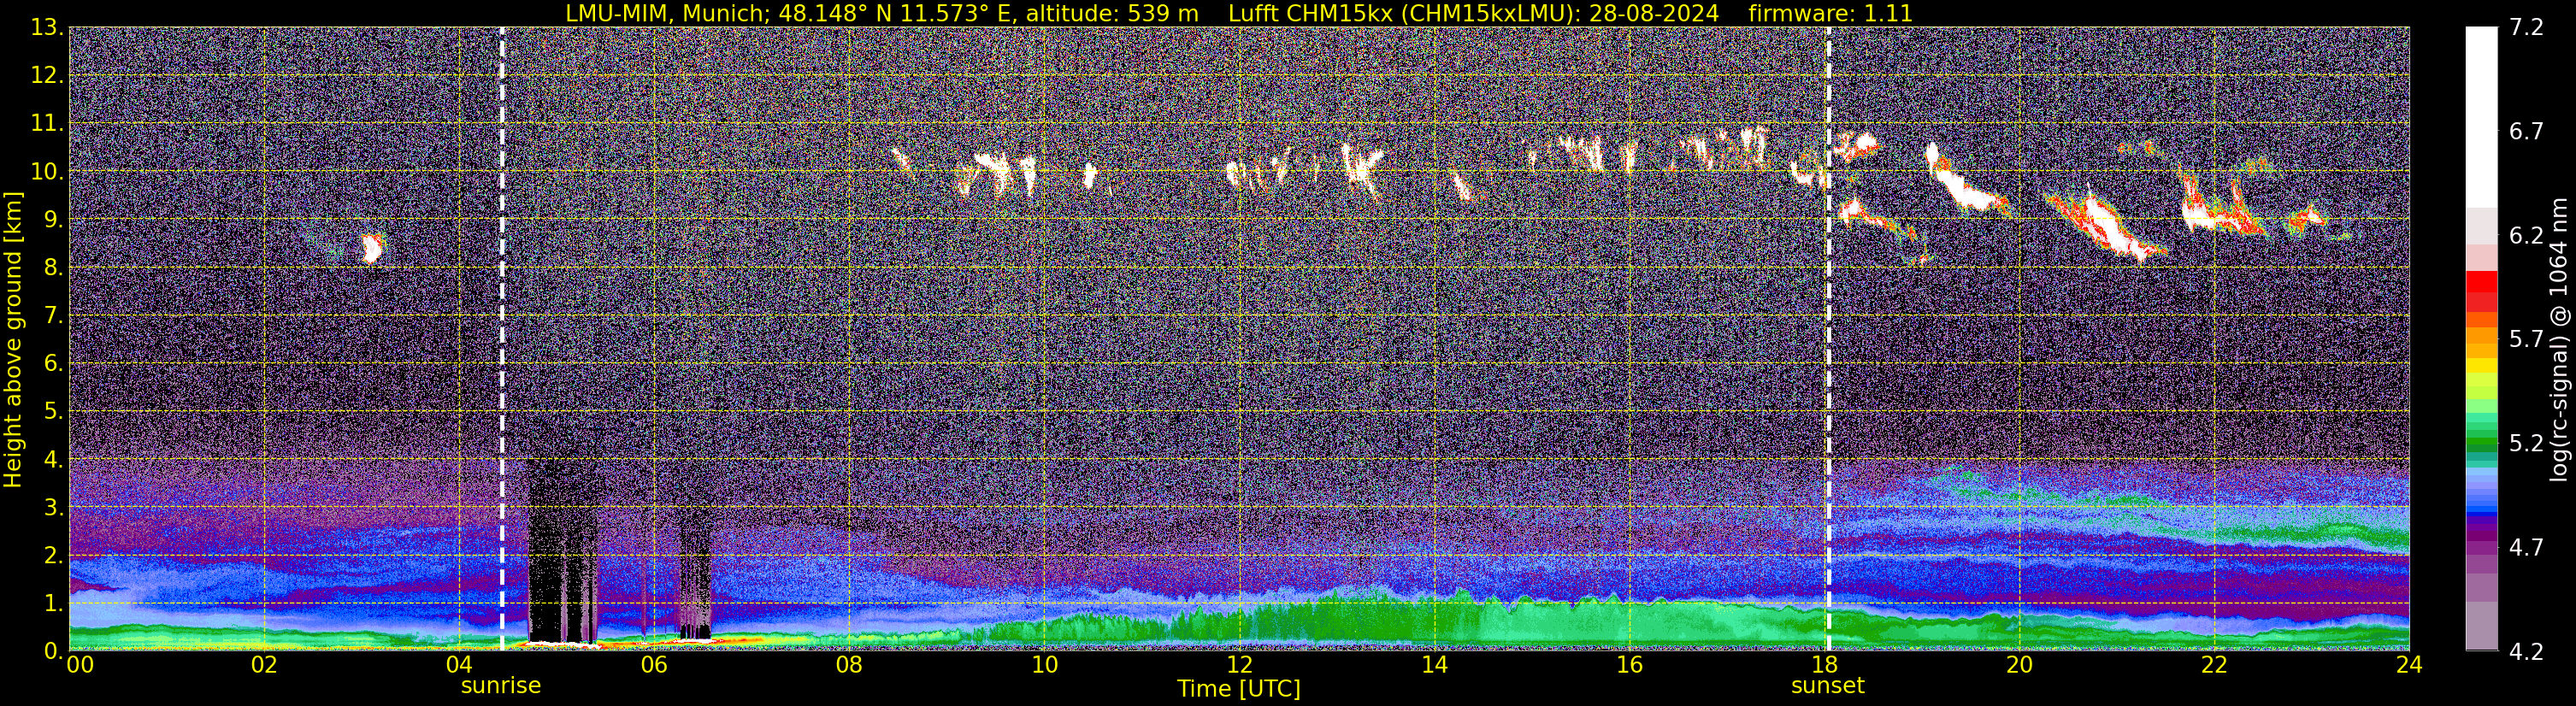
Task: Click the time axis tick label 10
Action: pos(1044,665)
